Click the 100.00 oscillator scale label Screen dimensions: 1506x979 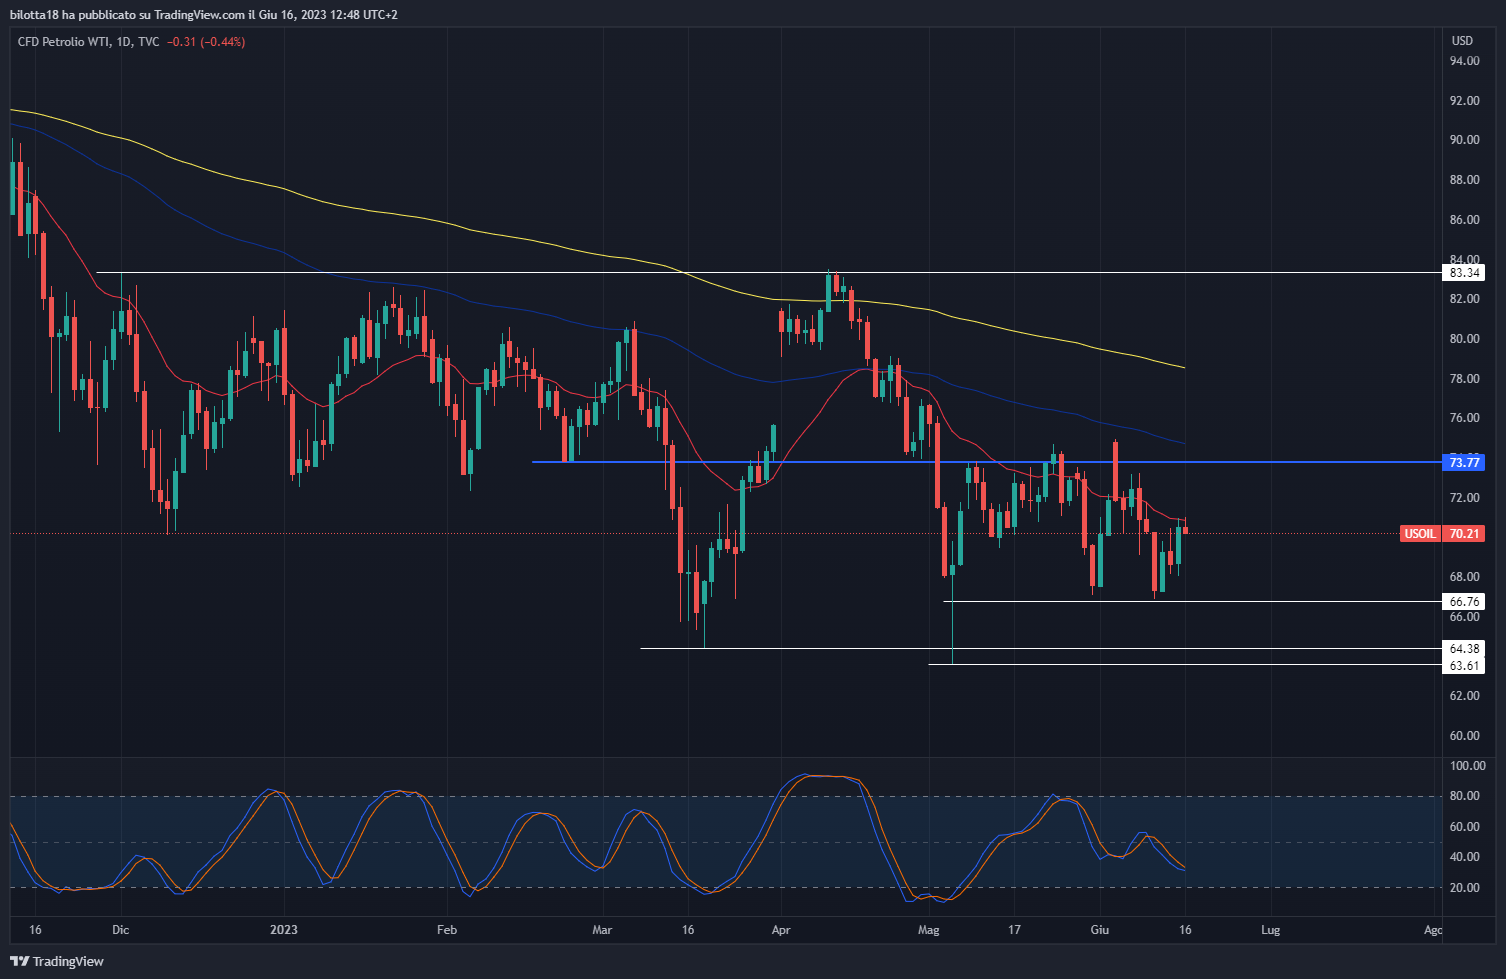[1467, 766]
